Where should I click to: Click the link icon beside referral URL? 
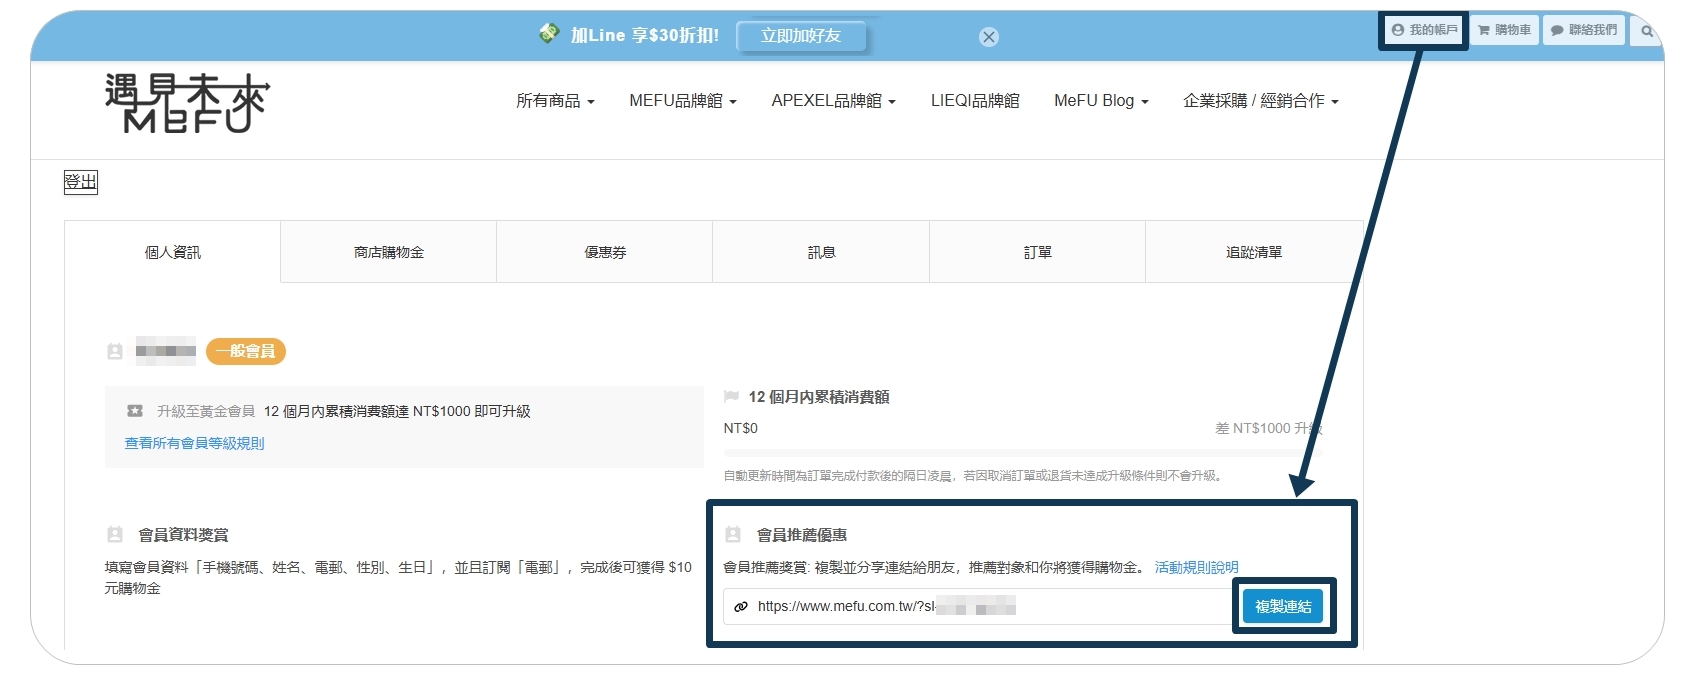[x=741, y=607]
